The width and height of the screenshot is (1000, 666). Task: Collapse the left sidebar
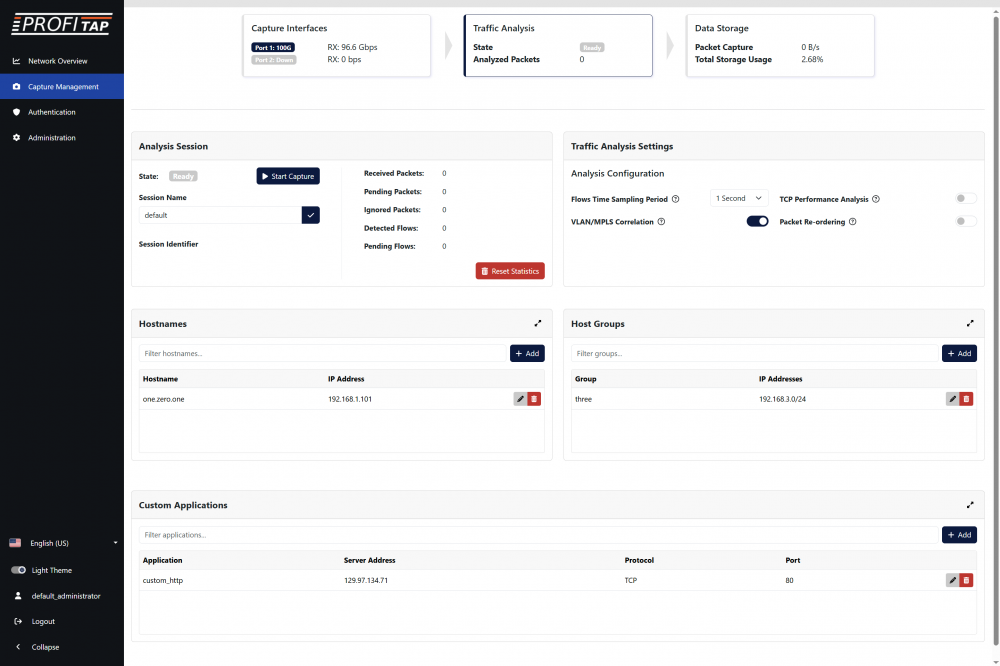click(x=44, y=647)
